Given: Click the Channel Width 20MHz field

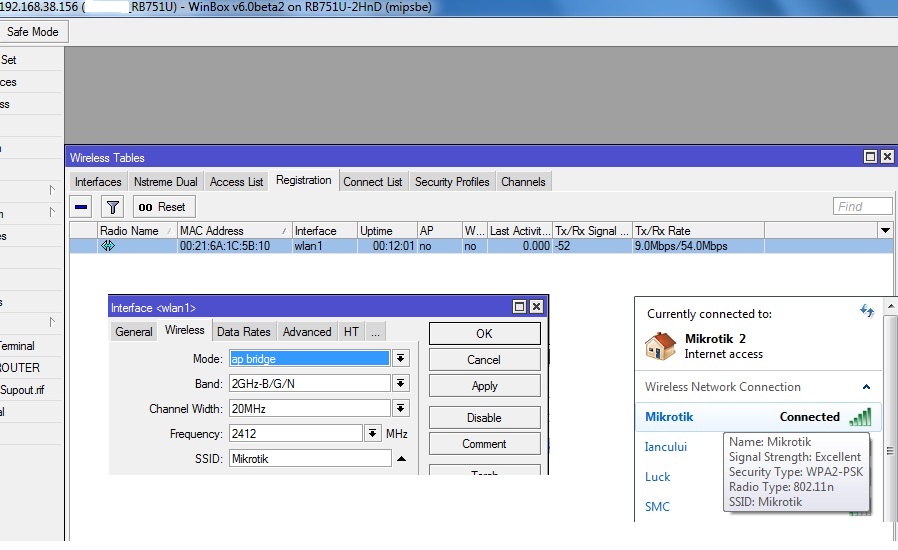Looking at the screenshot, I should 310,408.
